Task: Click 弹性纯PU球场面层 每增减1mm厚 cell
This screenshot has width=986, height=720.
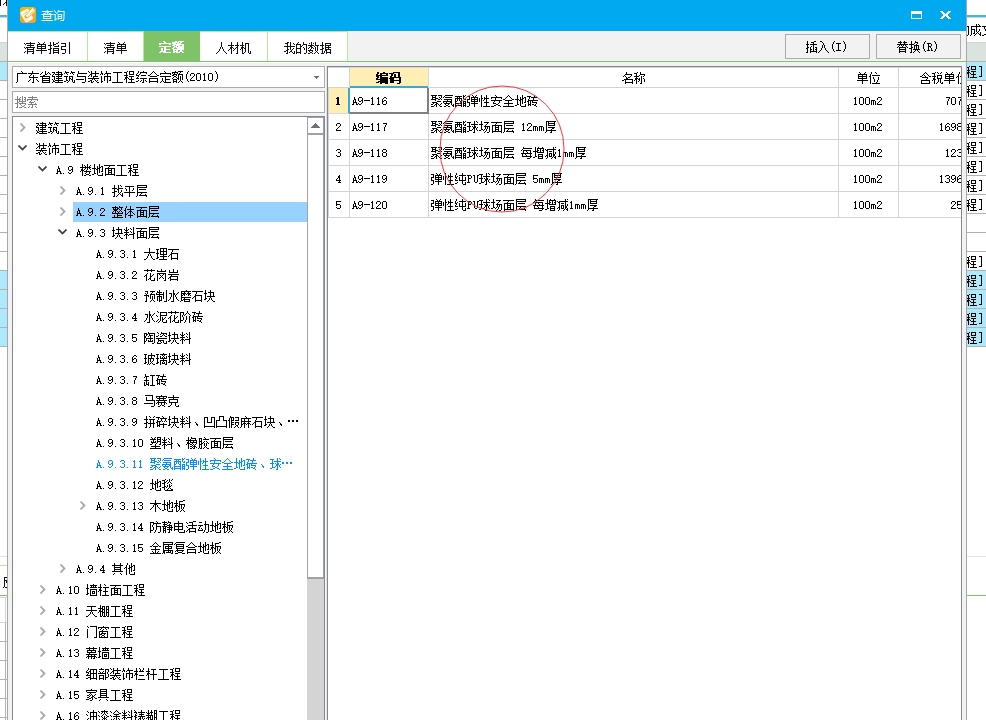Action: (633, 205)
